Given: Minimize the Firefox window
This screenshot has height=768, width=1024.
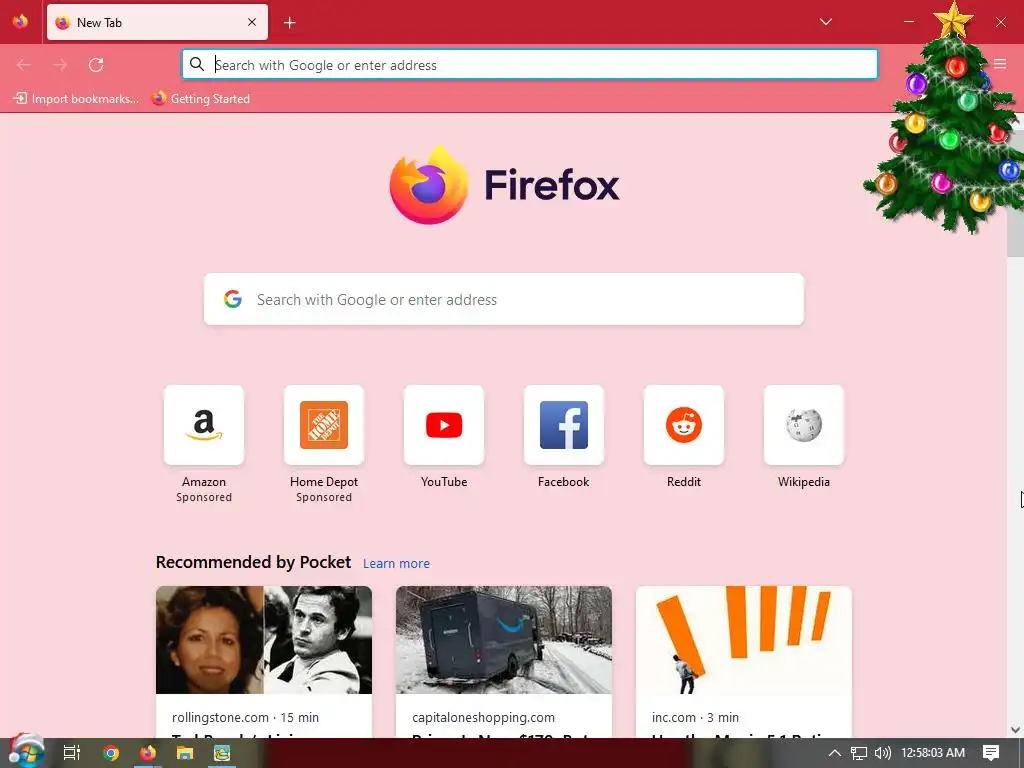Looking at the screenshot, I should tap(908, 22).
